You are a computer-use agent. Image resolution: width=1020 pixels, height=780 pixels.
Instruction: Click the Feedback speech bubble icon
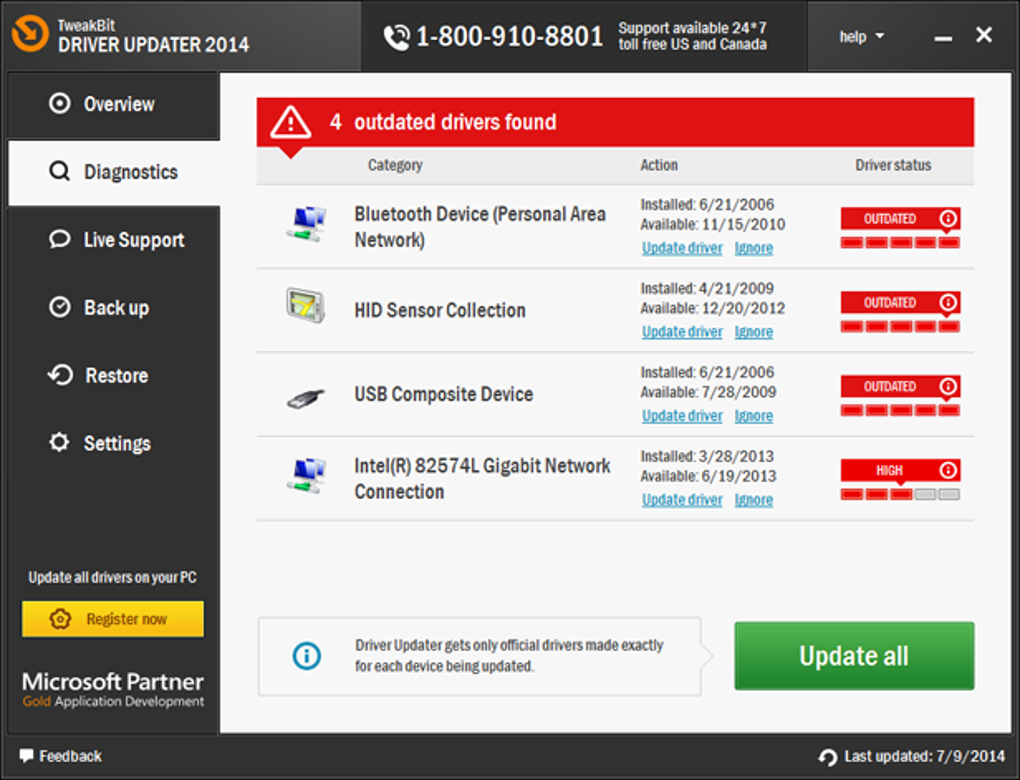(26, 755)
